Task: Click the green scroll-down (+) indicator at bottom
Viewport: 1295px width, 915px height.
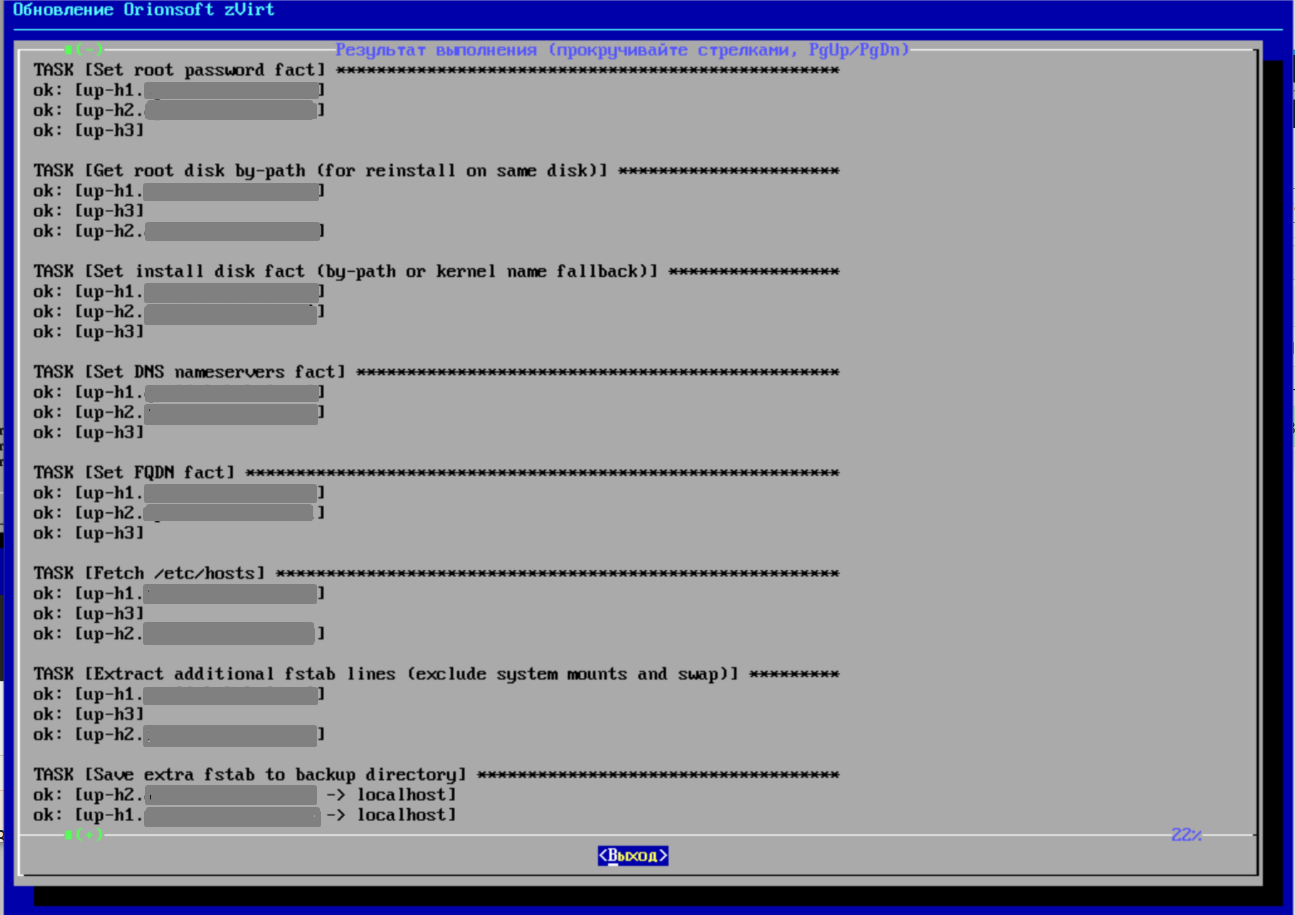Action: (x=84, y=835)
